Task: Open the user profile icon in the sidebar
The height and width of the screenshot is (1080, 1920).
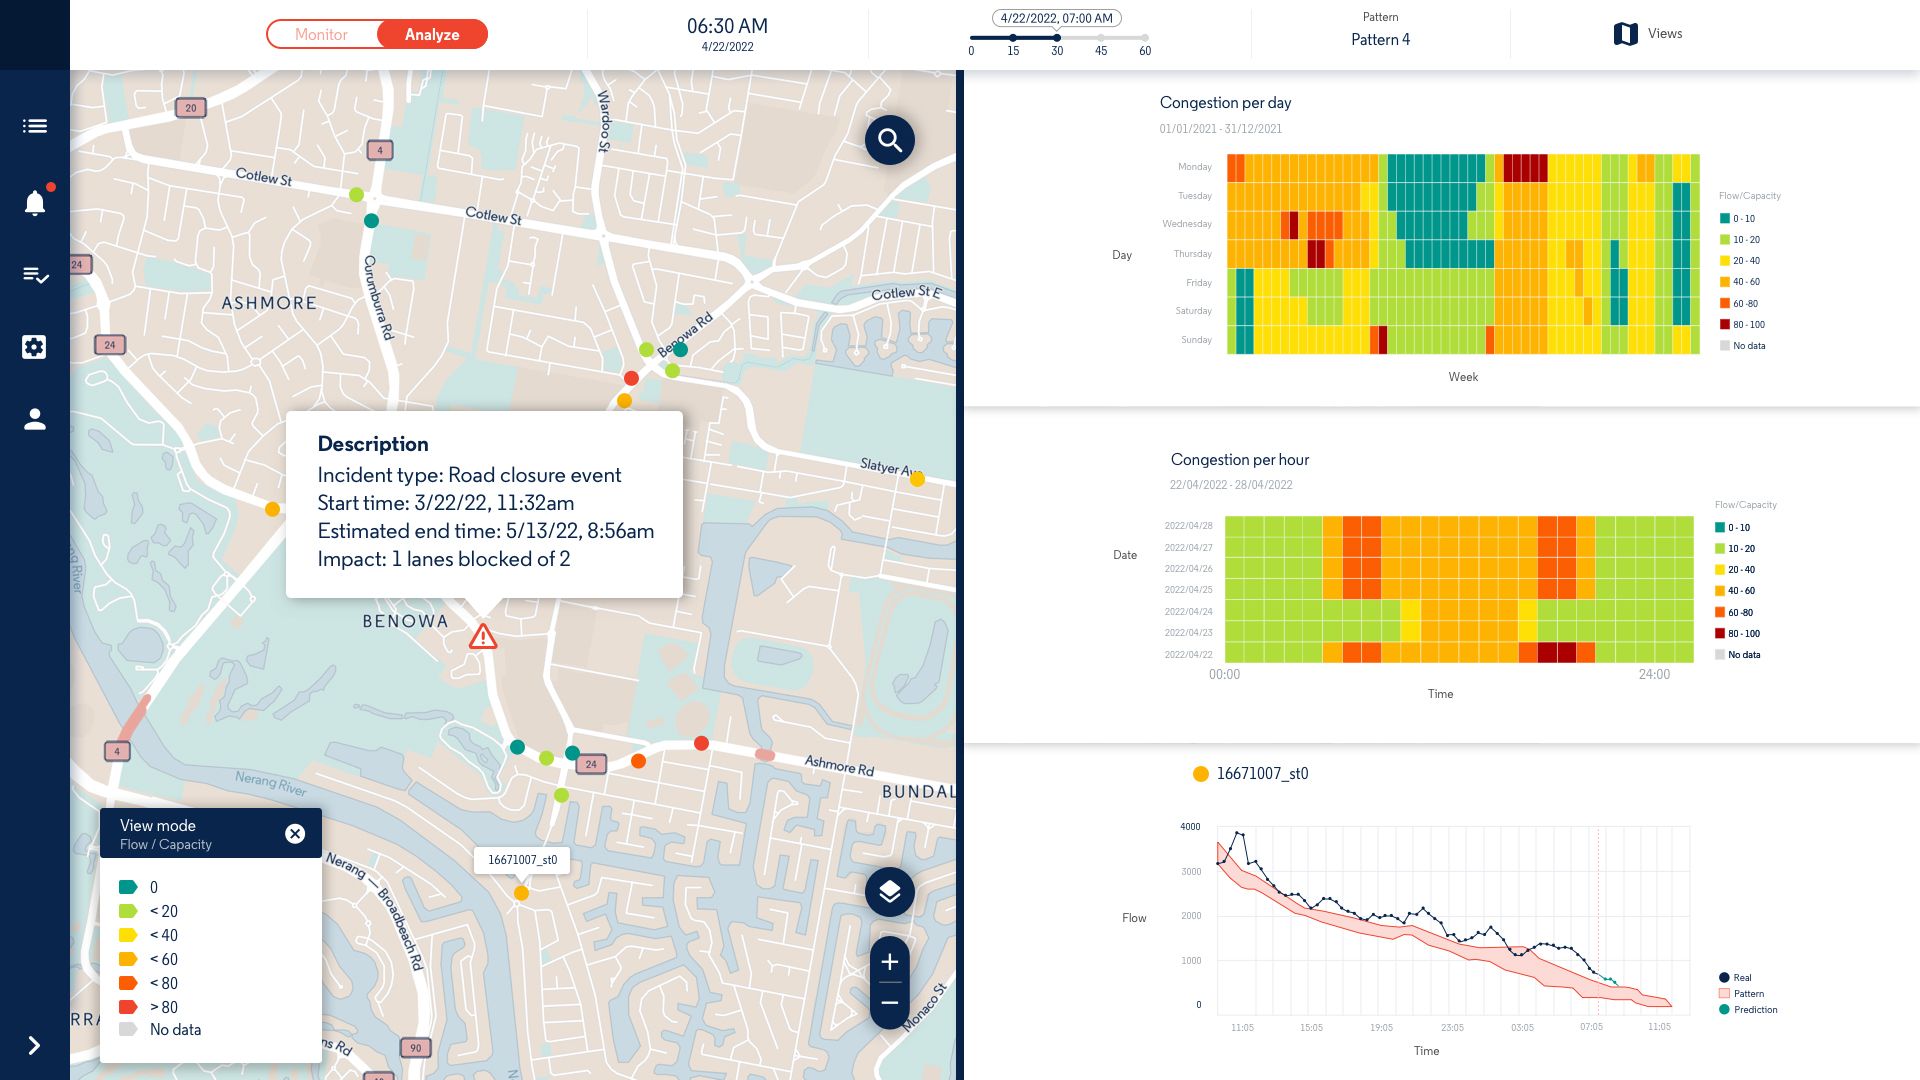Action: (x=34, y=419)
